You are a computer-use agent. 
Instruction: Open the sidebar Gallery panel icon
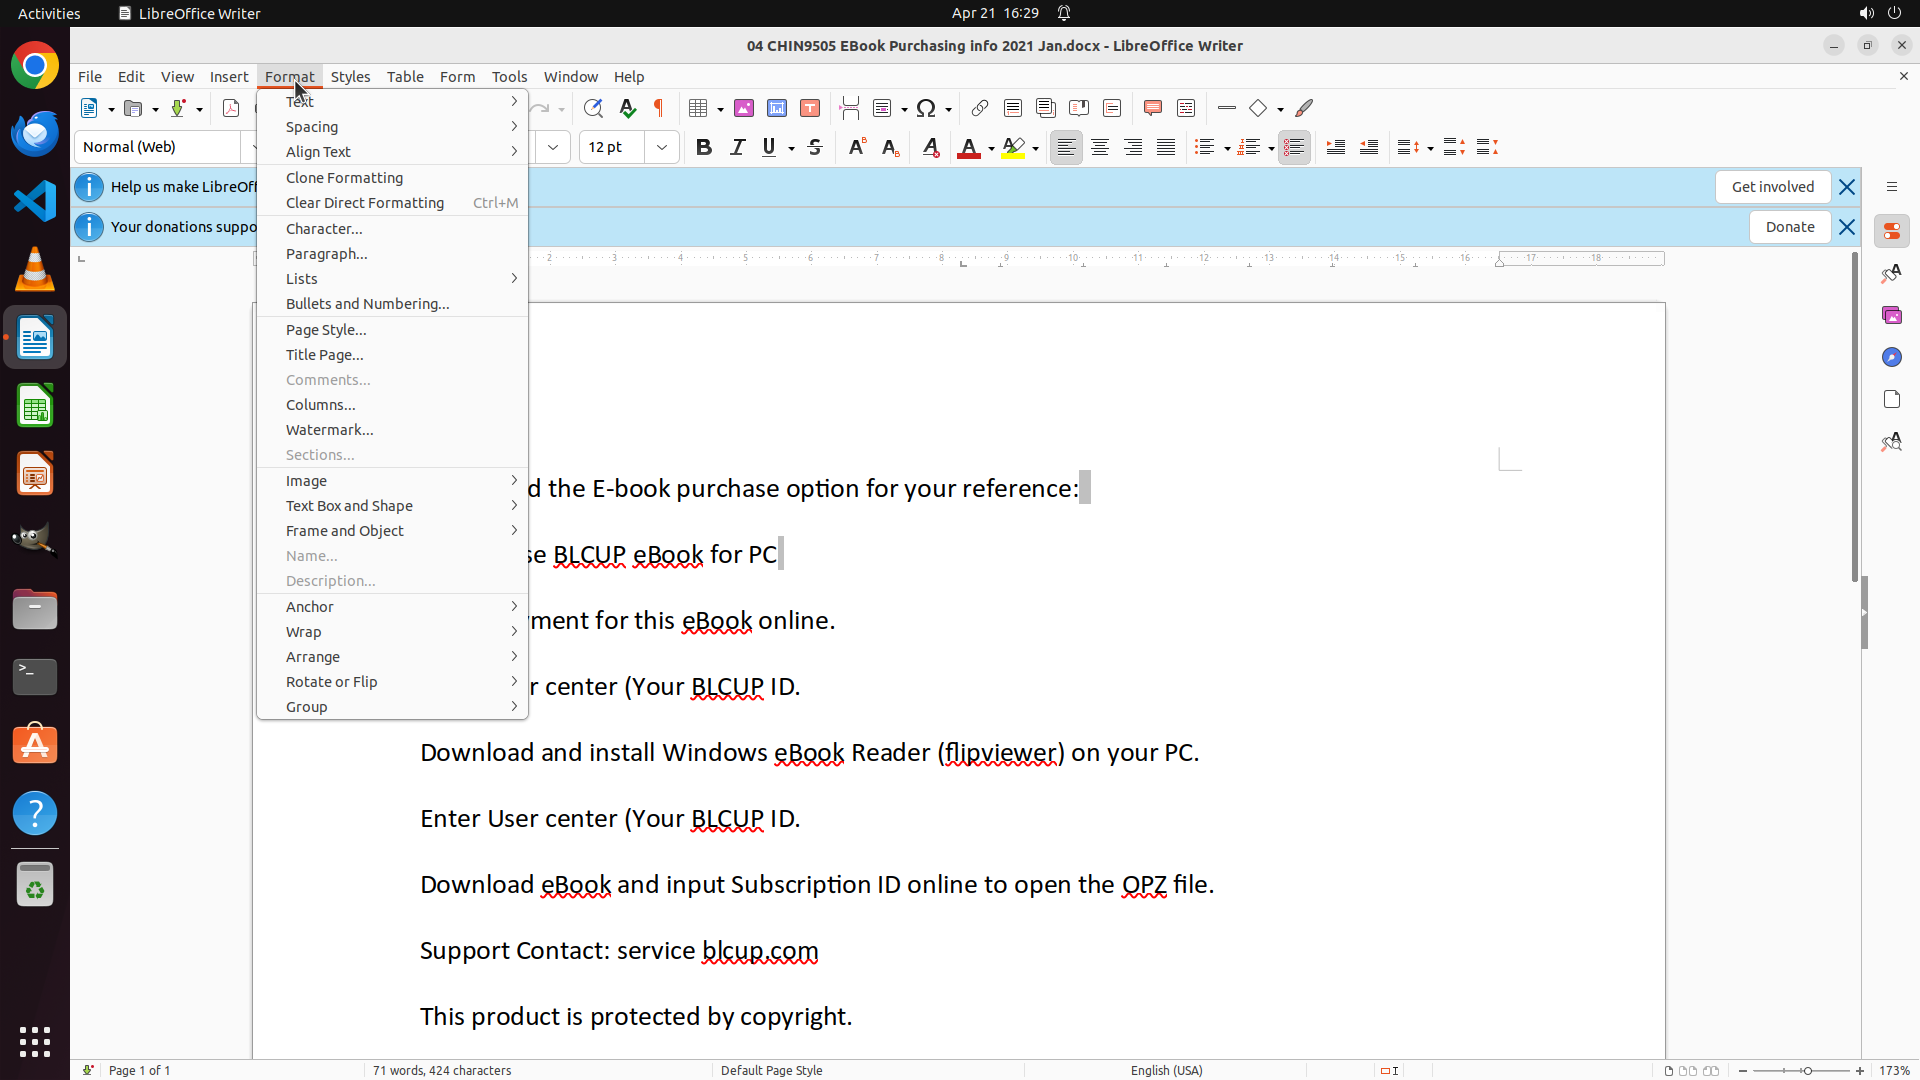tap(1891, 315)
